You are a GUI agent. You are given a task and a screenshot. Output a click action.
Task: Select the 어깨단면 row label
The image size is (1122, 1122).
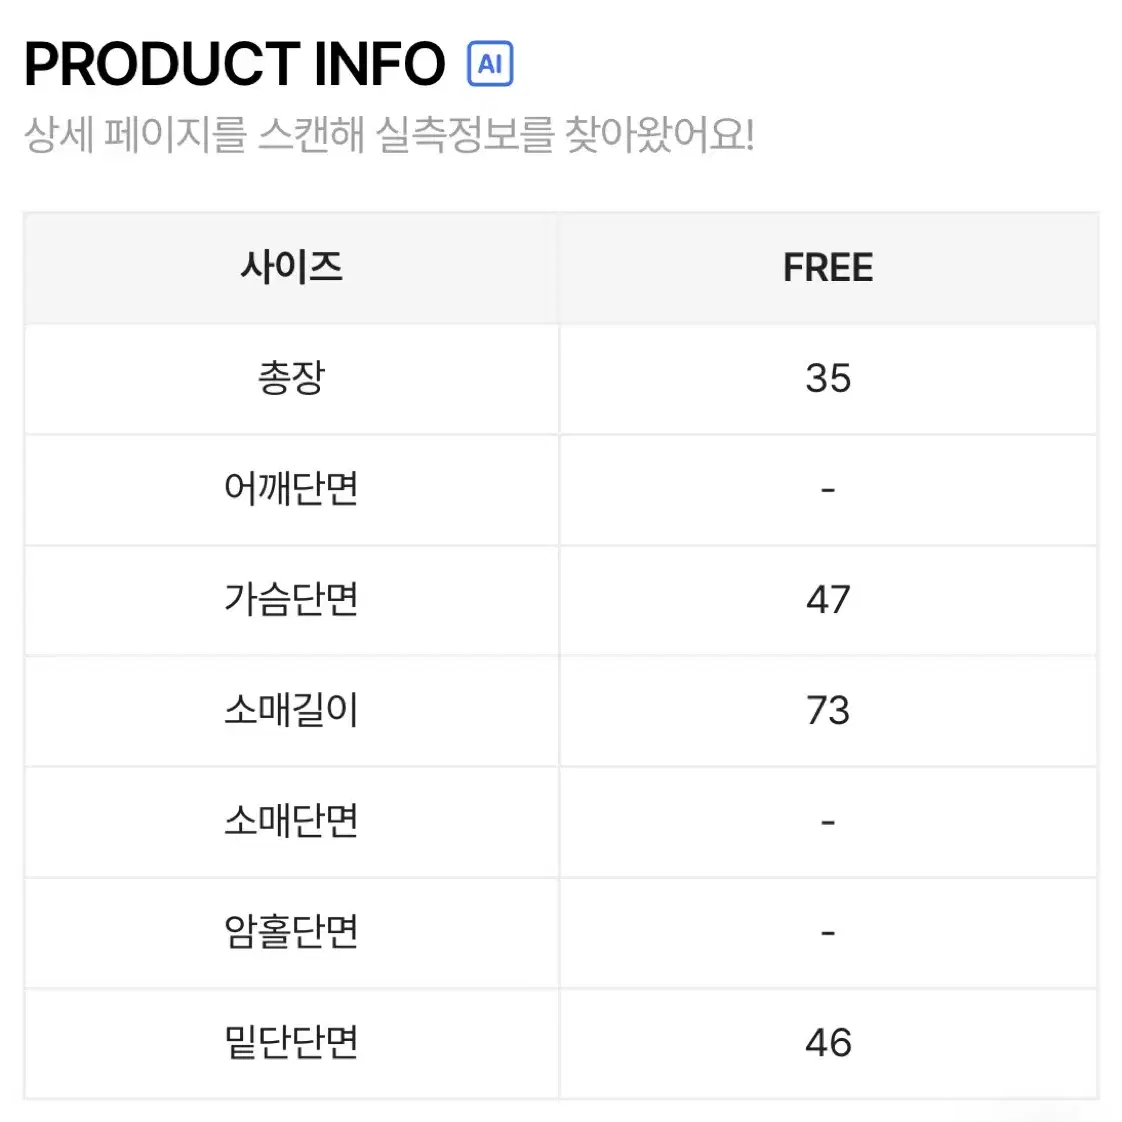[x=291, y=489]
